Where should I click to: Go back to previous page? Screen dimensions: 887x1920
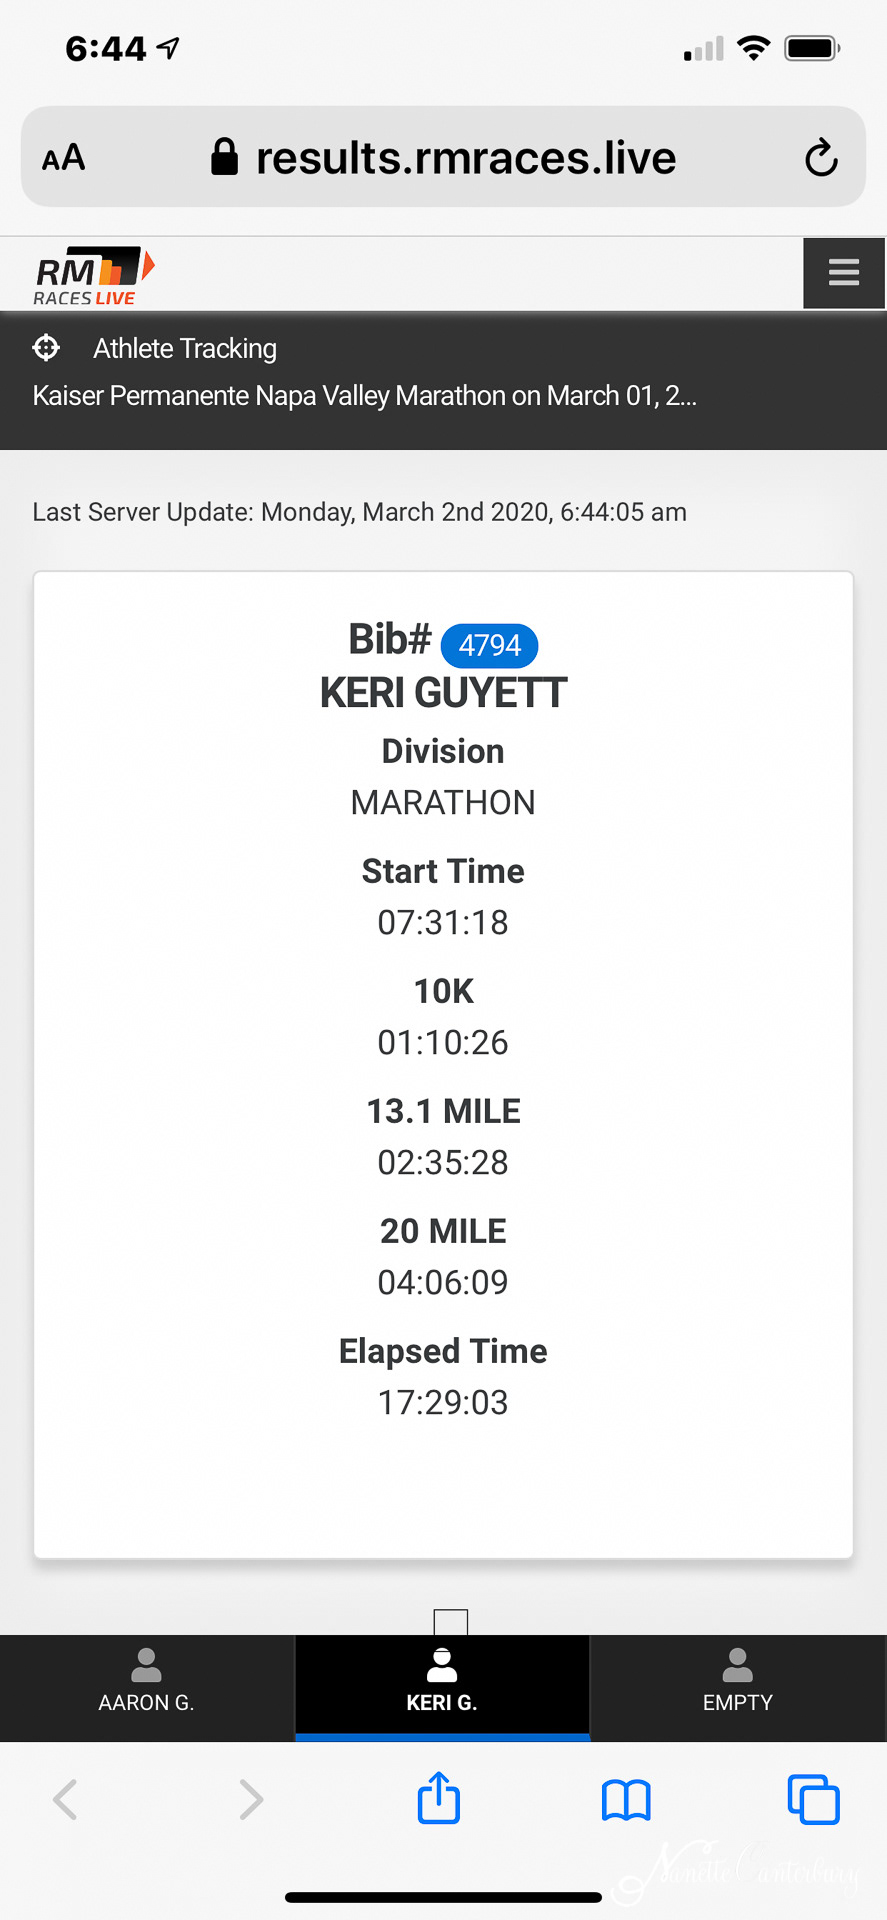[66, 1799]
